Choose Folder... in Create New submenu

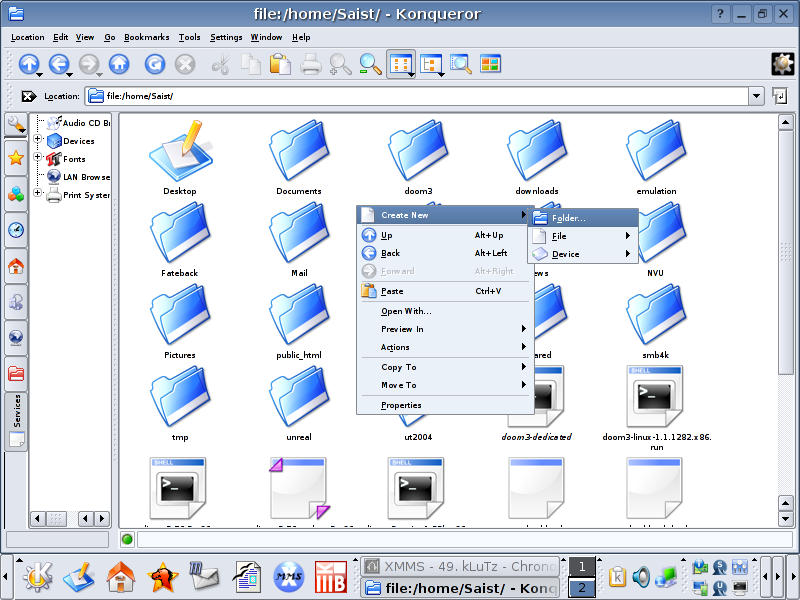click(x=568, y=218)
